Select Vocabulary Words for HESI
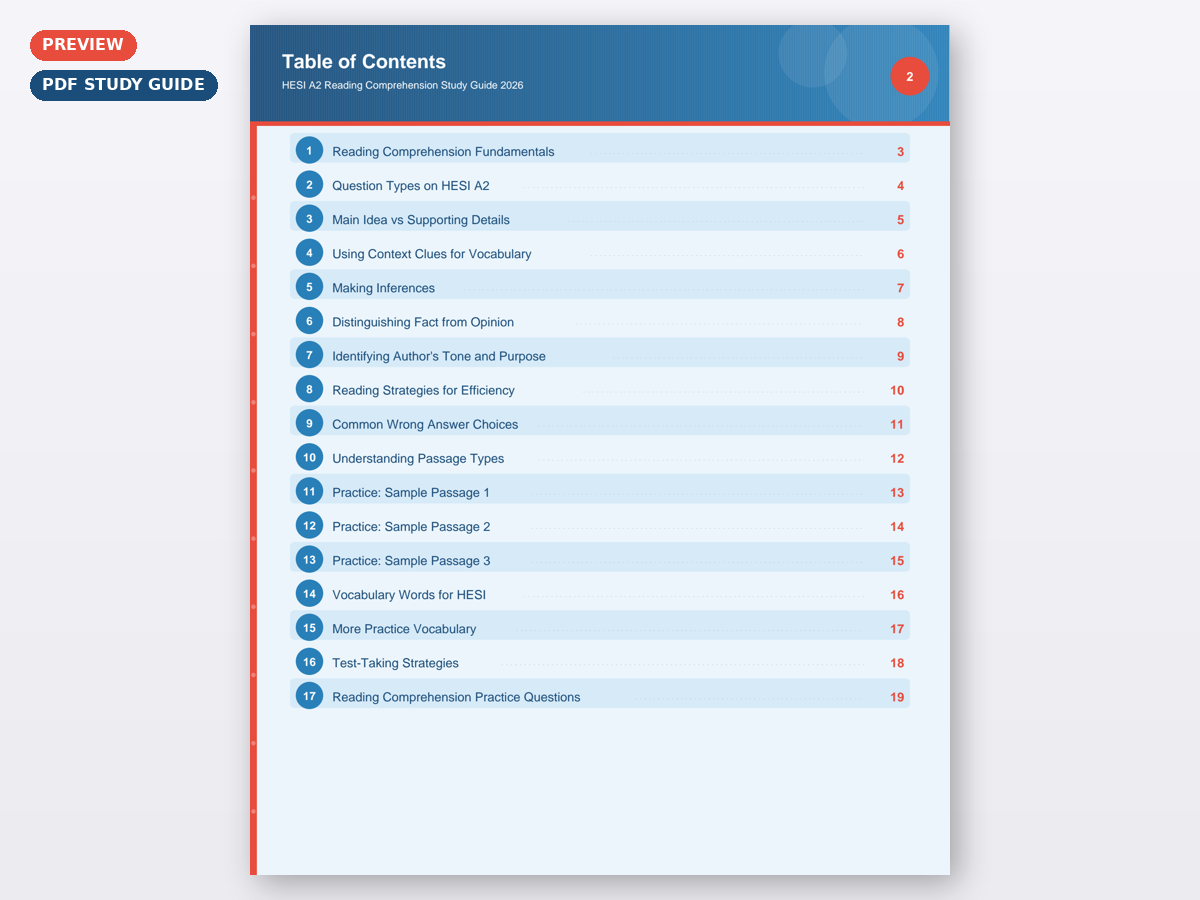 [408, 595]
